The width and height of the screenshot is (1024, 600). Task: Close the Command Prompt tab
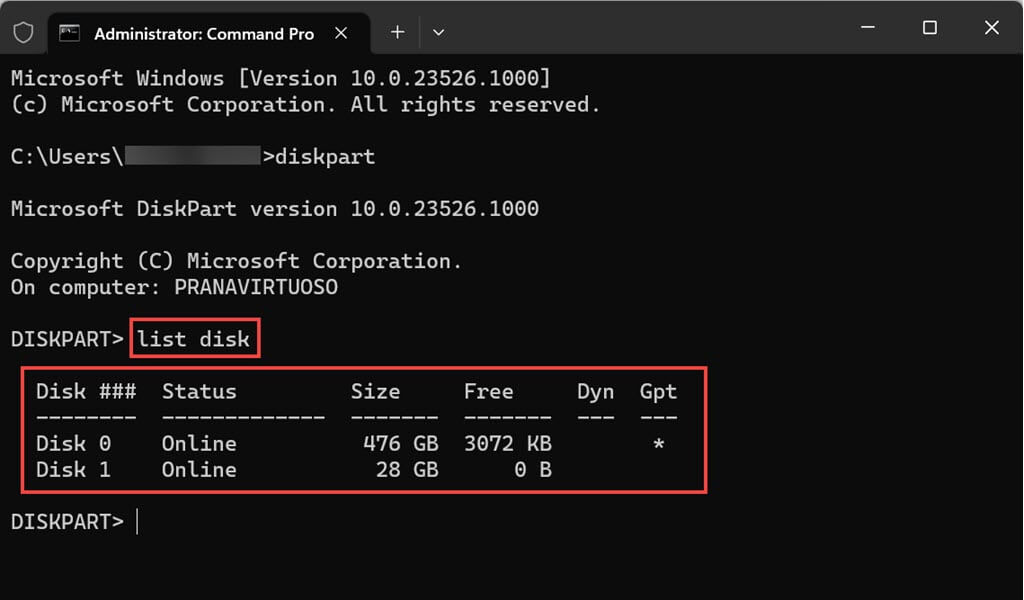pos(341,33)
